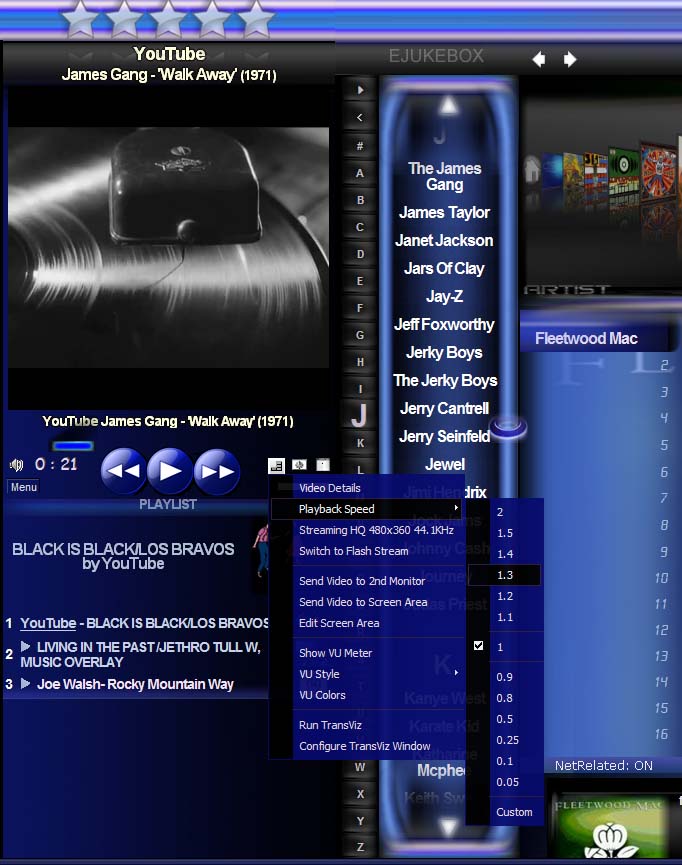682x865 pixels.
Task: Choose Switch to Flash Stream
Action: 368,551
